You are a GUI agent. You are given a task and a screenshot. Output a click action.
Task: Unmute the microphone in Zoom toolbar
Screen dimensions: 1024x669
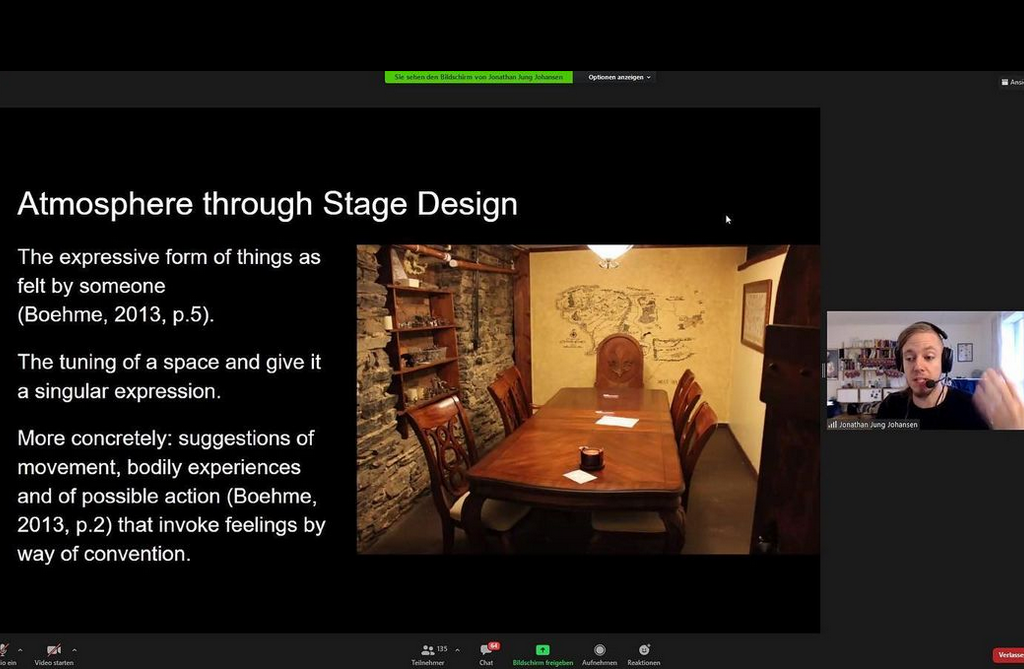tap(5, 653)
